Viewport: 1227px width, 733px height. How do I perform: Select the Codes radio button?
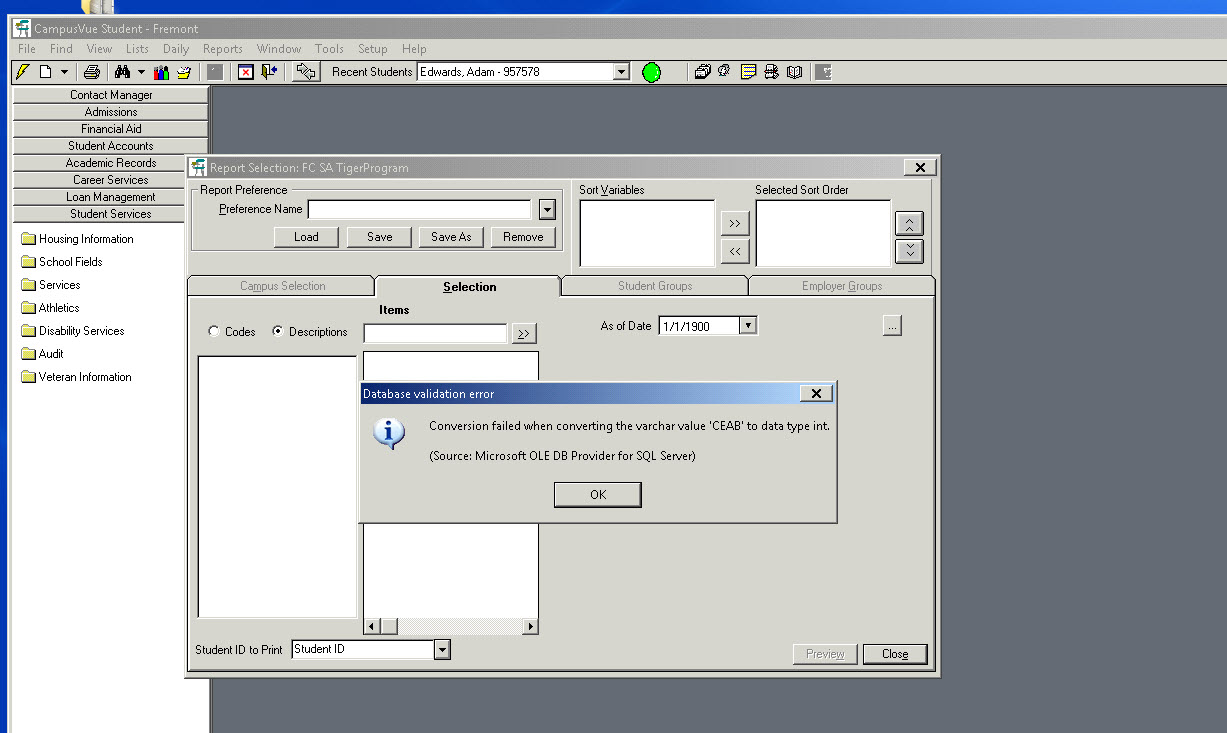[x=214, y=331]
